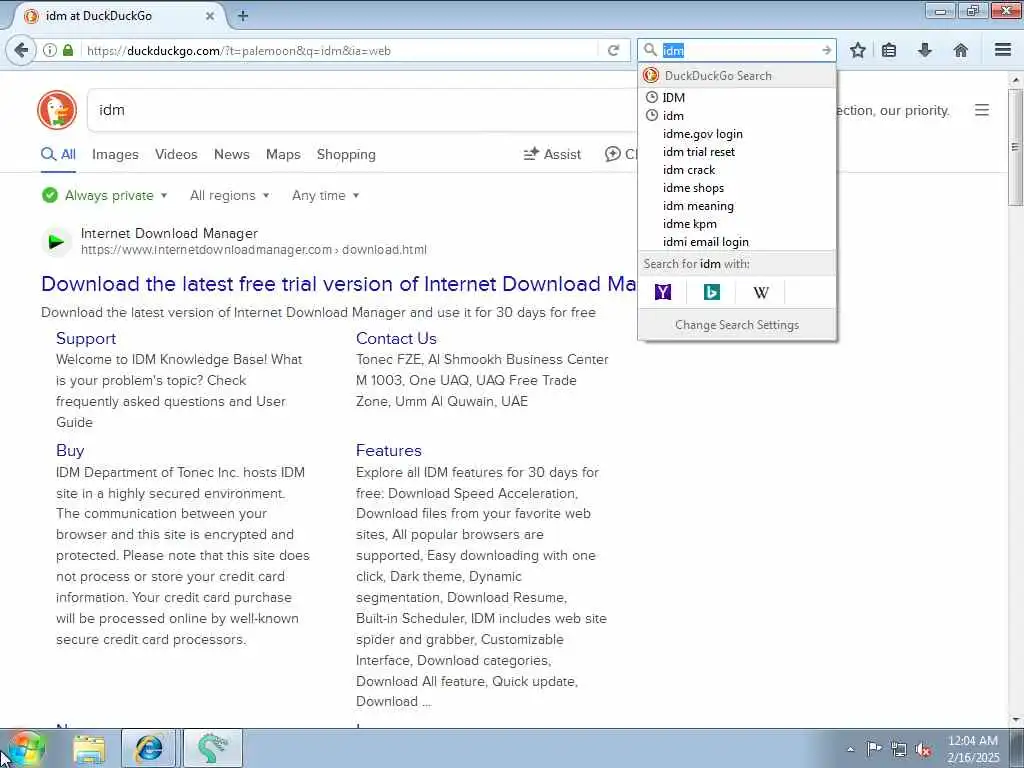
Task: Click the DuckDuckGo logo
Action: tap(57, 110)
